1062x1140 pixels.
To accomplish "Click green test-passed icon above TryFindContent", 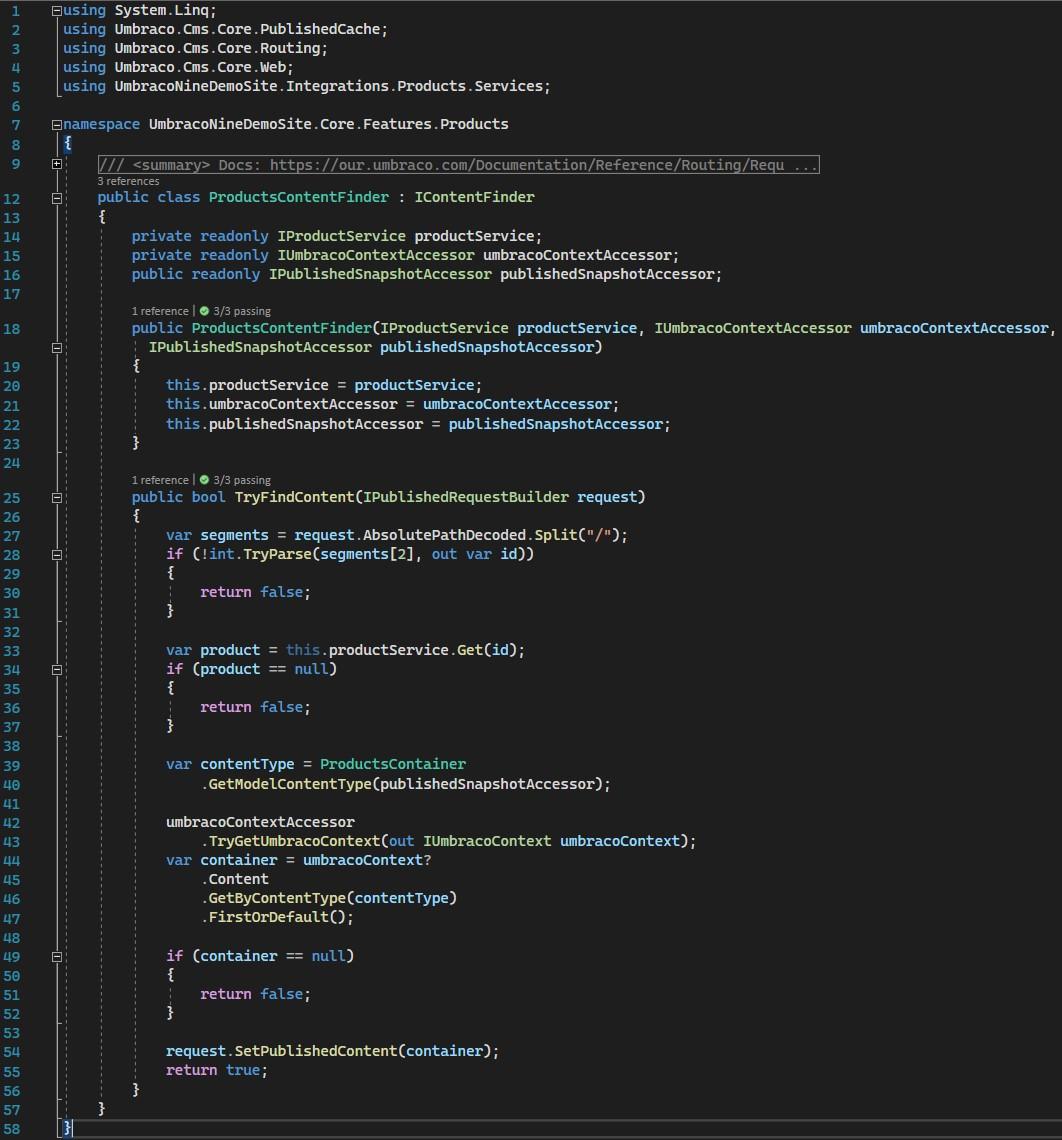I will point(204,481).
